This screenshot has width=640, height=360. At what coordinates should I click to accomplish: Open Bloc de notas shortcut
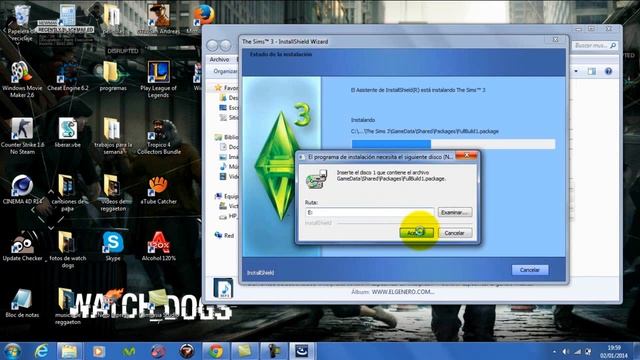click(x=22, y=303)
